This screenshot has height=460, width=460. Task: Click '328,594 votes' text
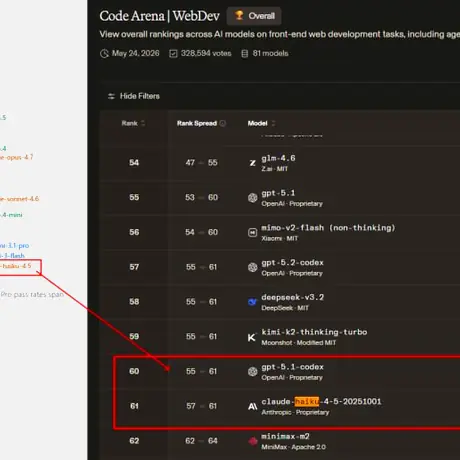coord(206,53)
